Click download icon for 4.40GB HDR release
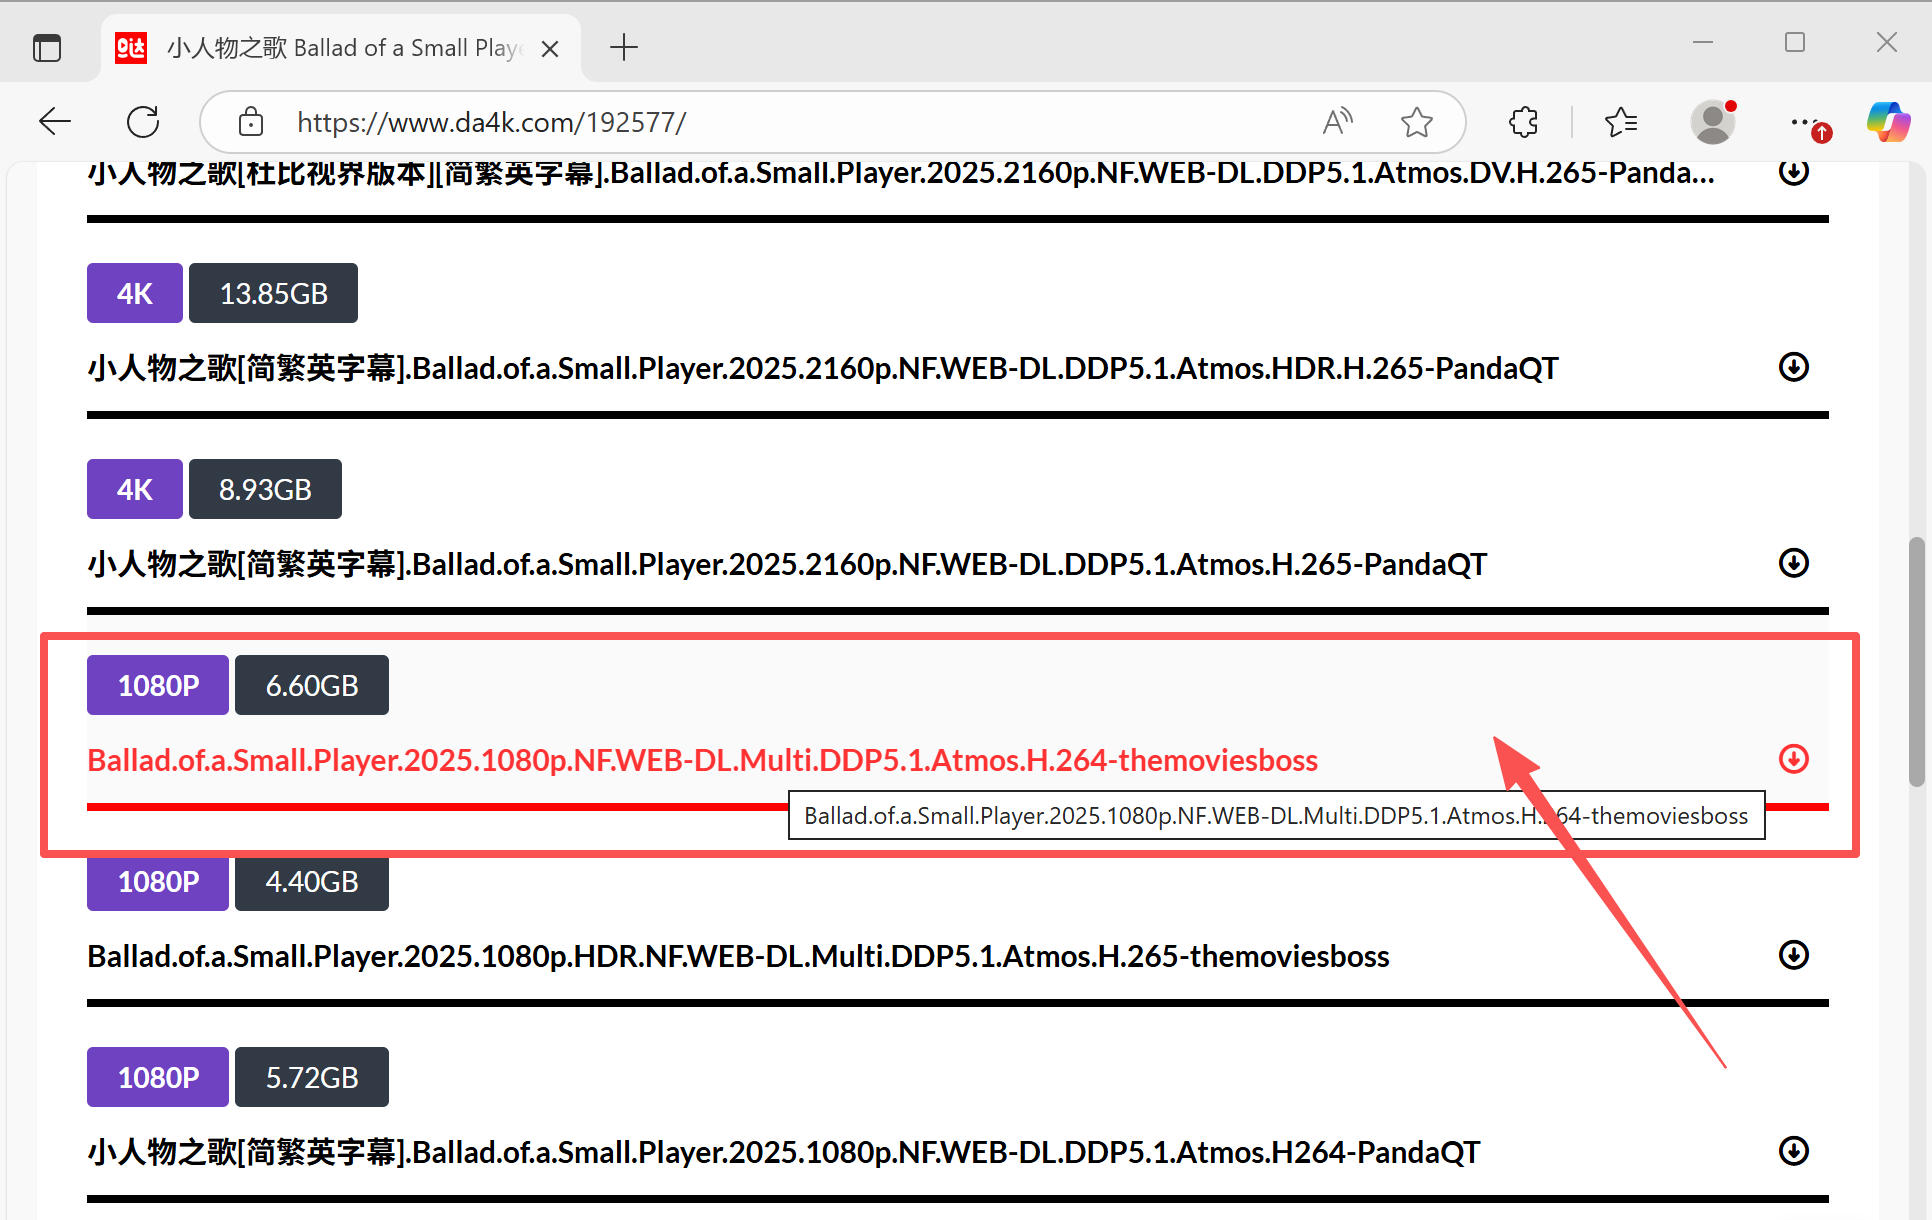Screen dimensions: 1932x1220 tap(1793, 955)
